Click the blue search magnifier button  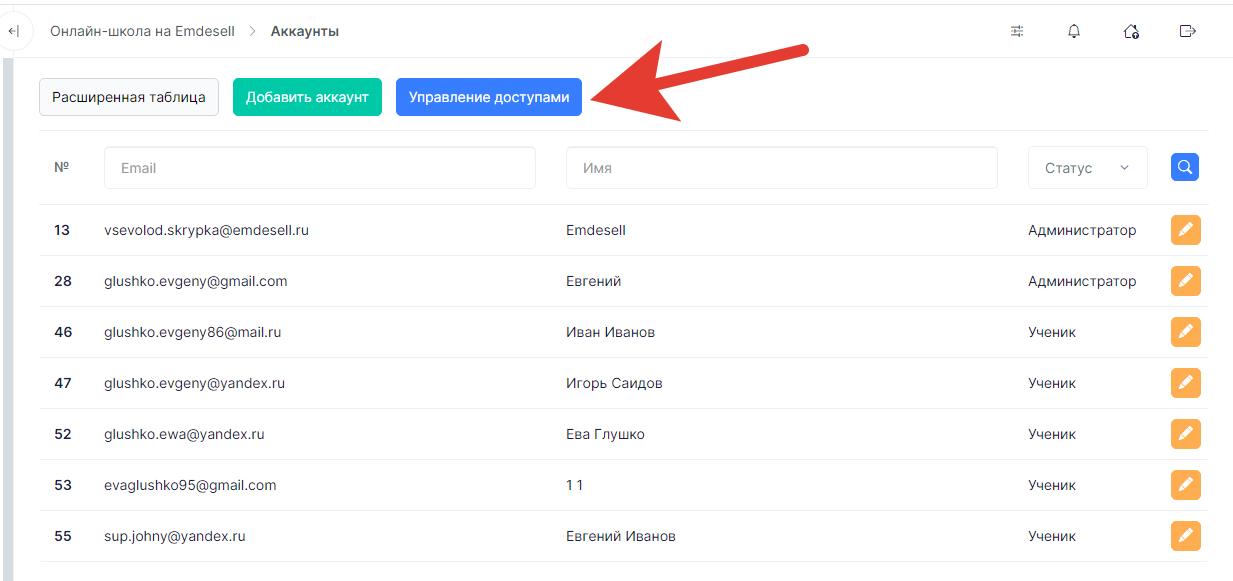point(1185,167)
